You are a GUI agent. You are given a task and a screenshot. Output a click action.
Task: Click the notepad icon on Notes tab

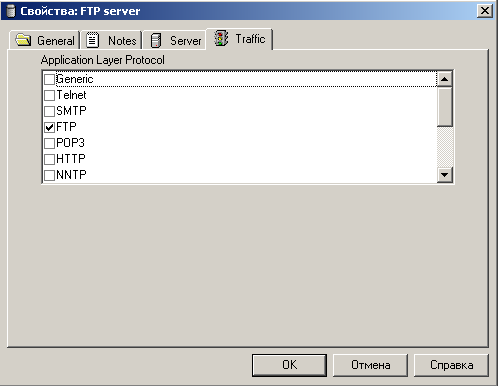pos(93,40)
